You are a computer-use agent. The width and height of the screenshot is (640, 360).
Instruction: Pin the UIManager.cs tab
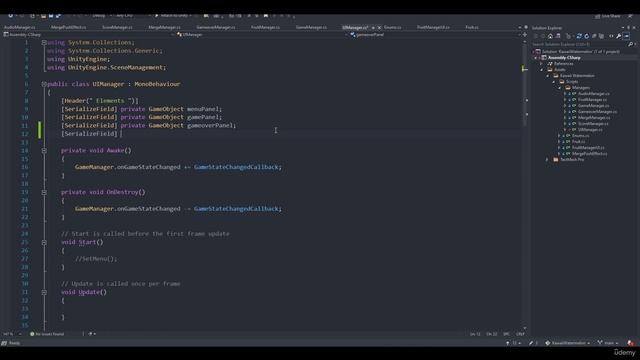pyautogui.click(x=373, y=27)
